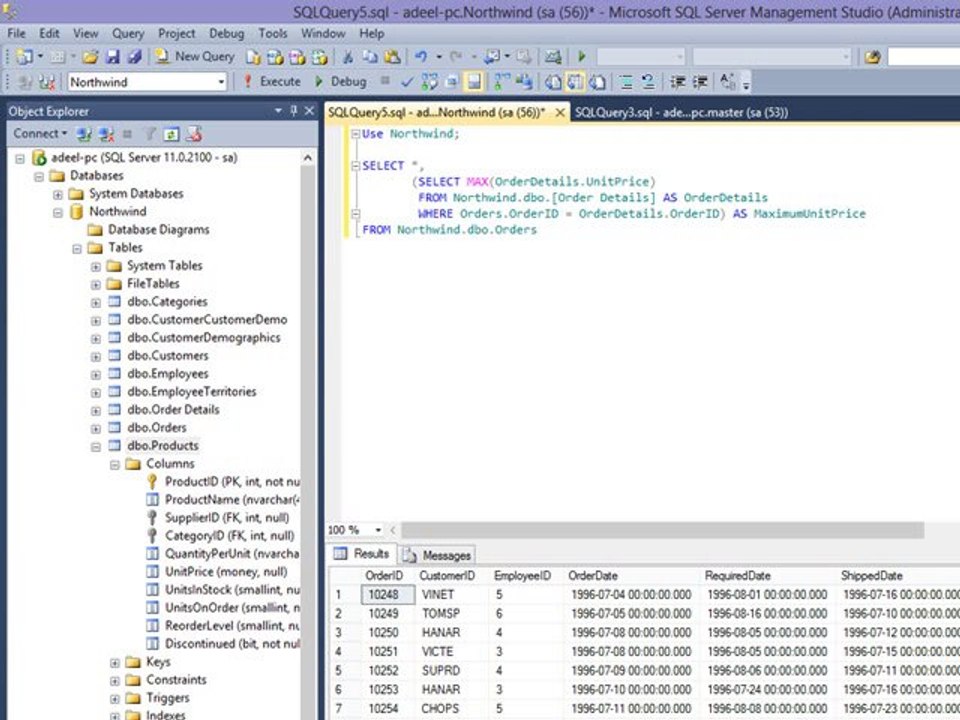960x720 pixels.
Task: Click Object Explorer scroll up arrow
Action: click(x=307, y=158)
